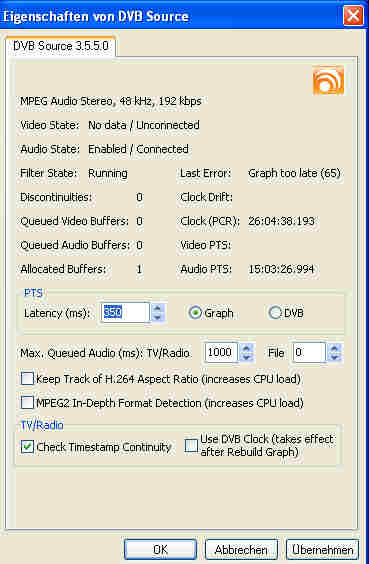Confirm with the OK button

[160, 550]
